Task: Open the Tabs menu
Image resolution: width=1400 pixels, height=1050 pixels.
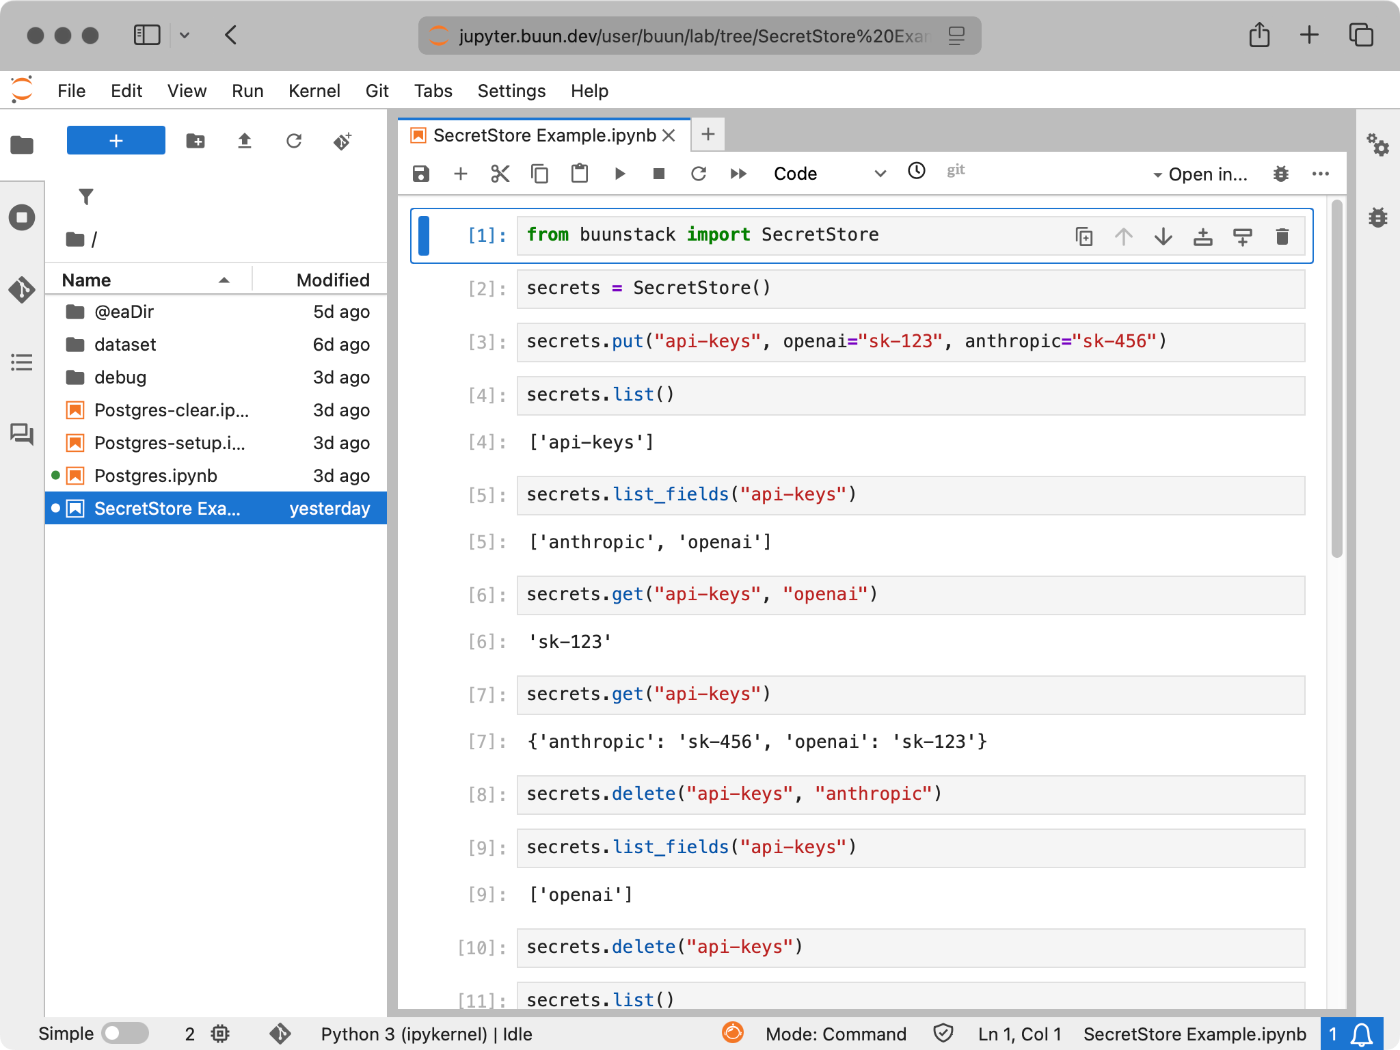Action: [x=433, y=91]
